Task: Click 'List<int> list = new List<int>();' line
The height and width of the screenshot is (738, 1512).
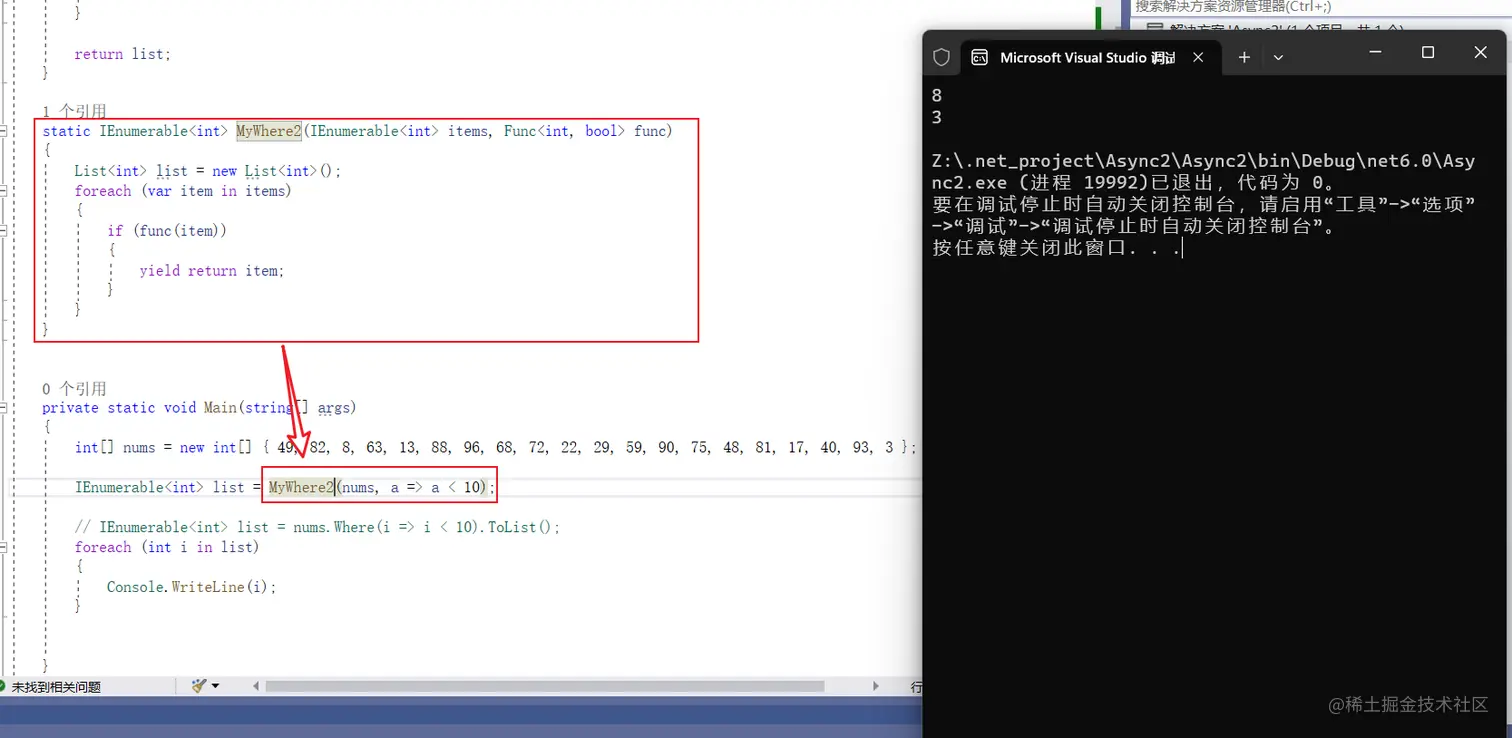Action: pos(208,171)
